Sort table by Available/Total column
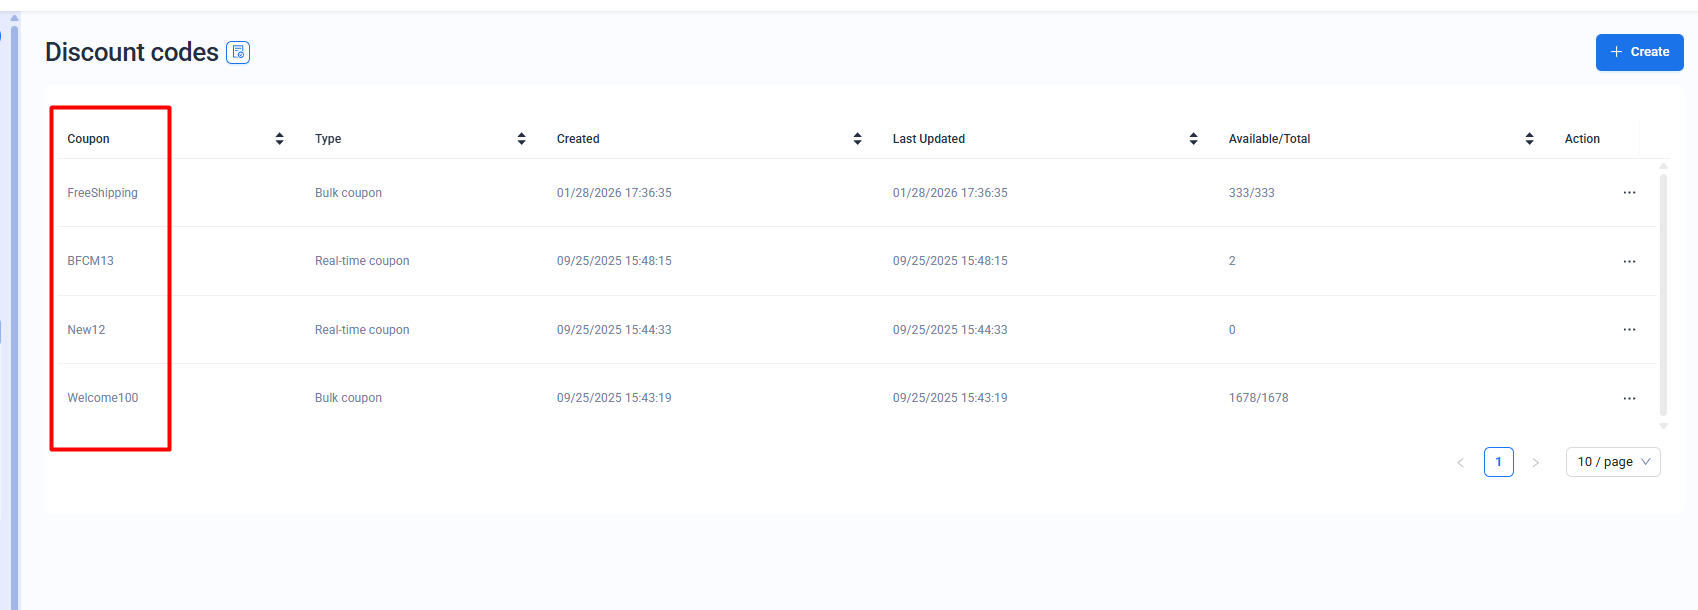This screenshot has width=1698, height=610. click(1529, 139)
